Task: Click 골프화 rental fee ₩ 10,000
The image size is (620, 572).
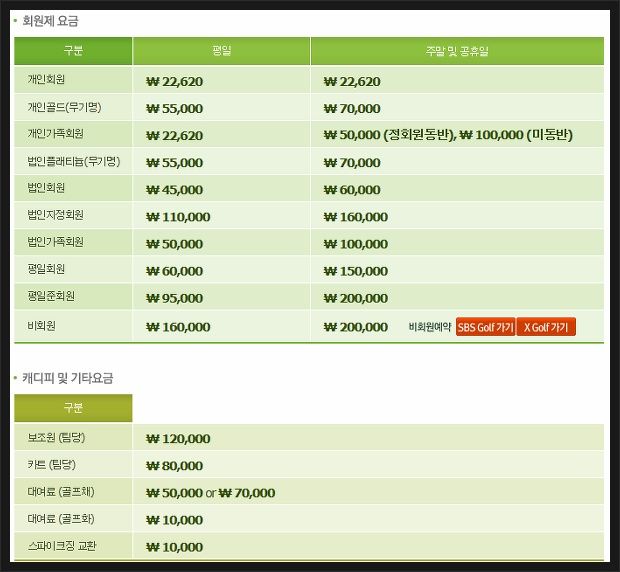Action: [x=174, y=520]
